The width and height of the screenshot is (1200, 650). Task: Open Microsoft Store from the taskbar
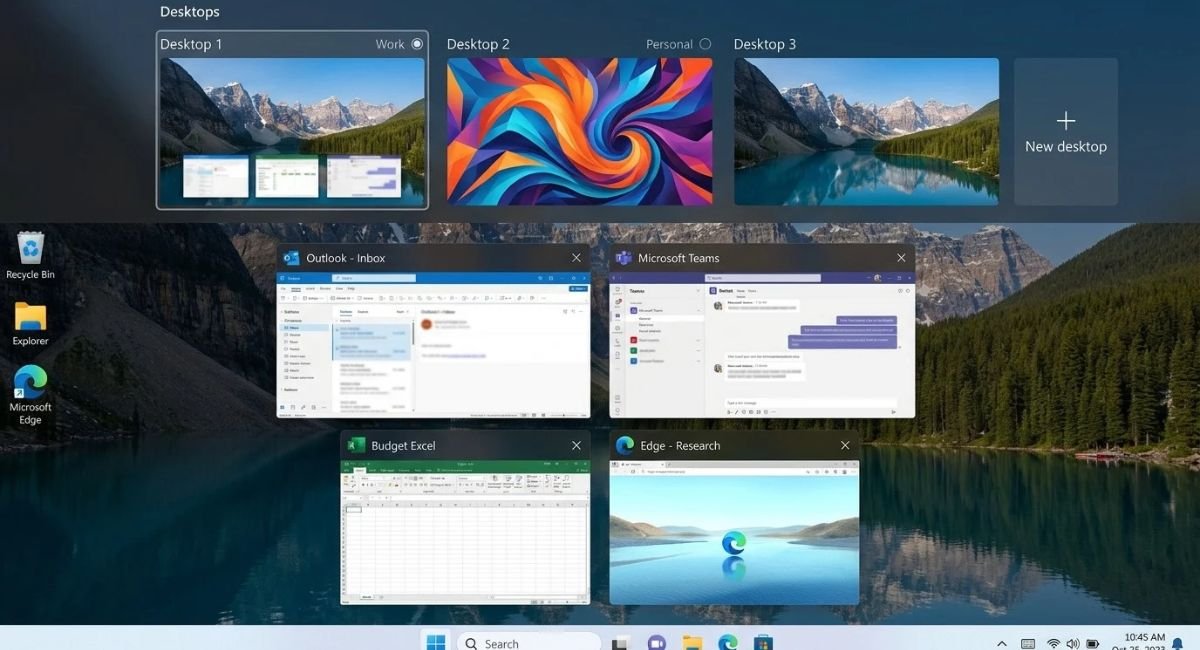(x=764, y=643)
